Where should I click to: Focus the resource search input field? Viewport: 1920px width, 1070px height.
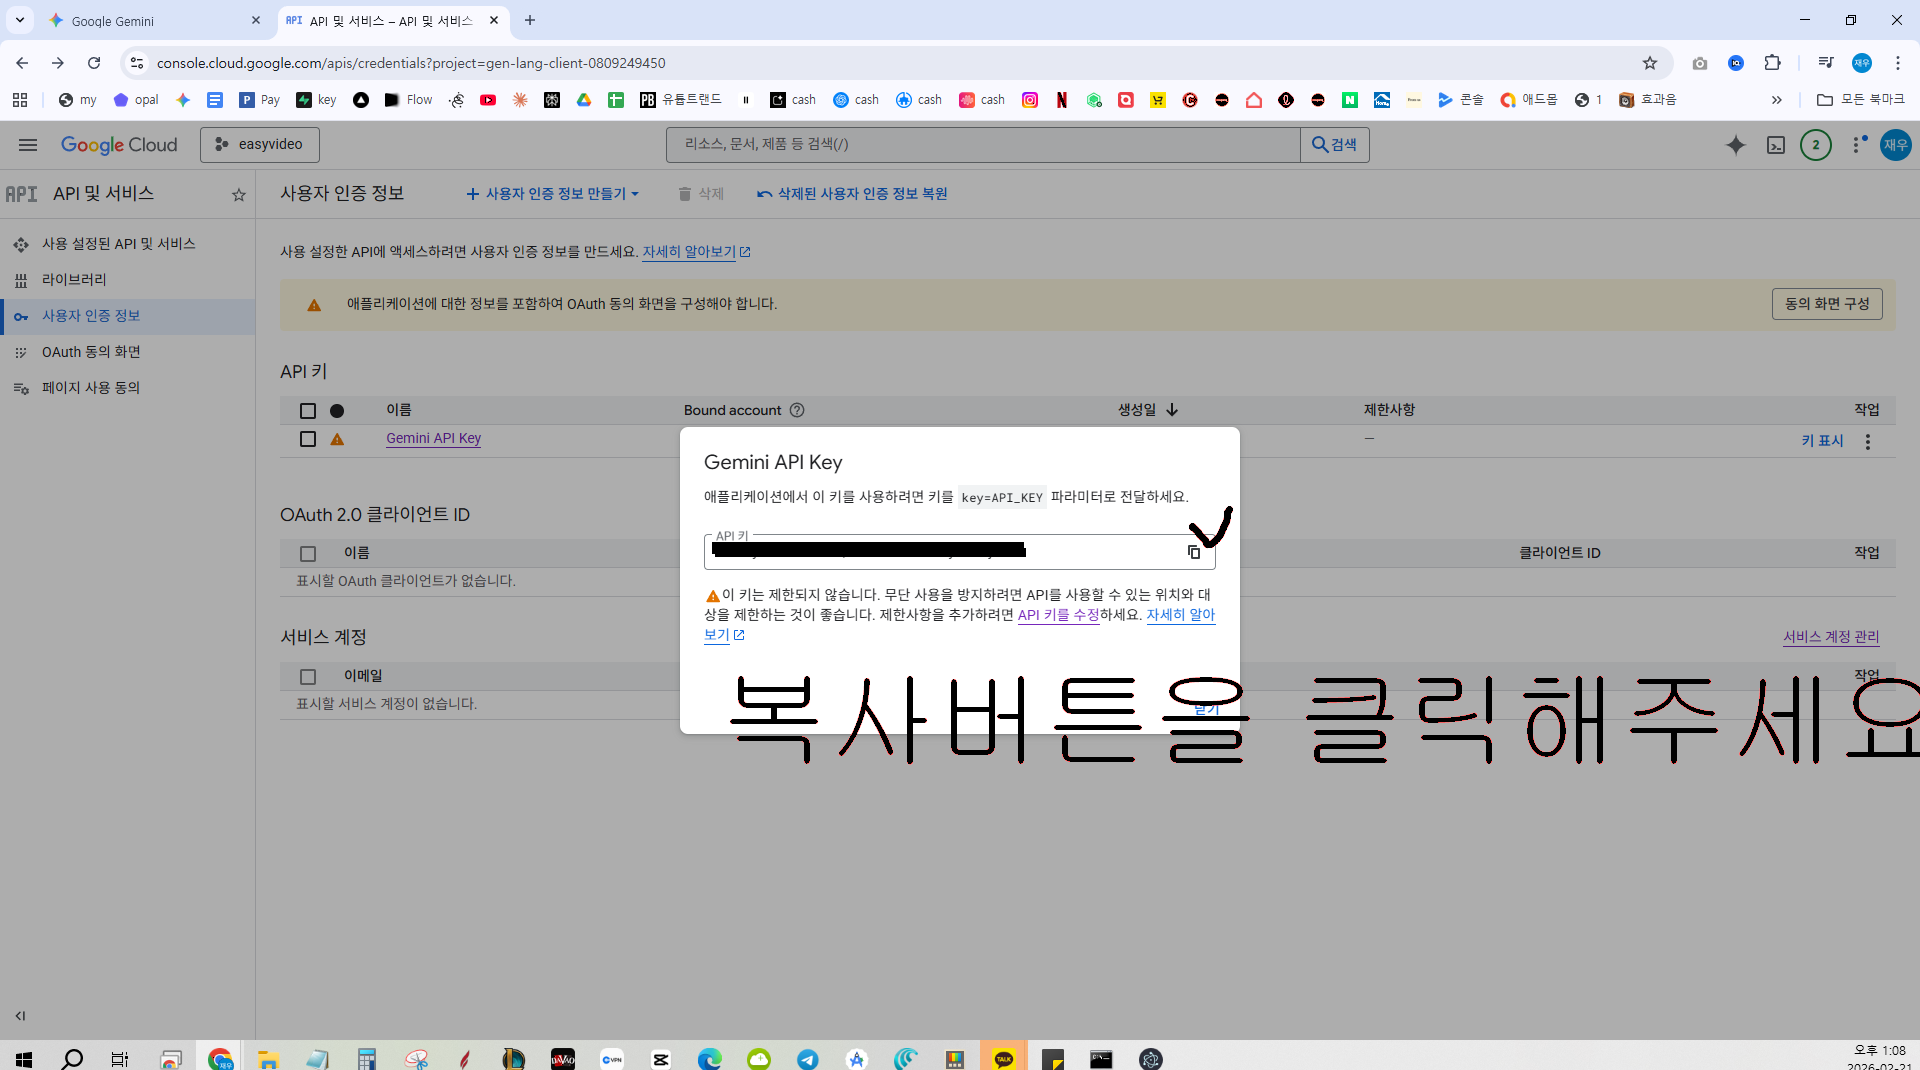[x=983, y=145]
